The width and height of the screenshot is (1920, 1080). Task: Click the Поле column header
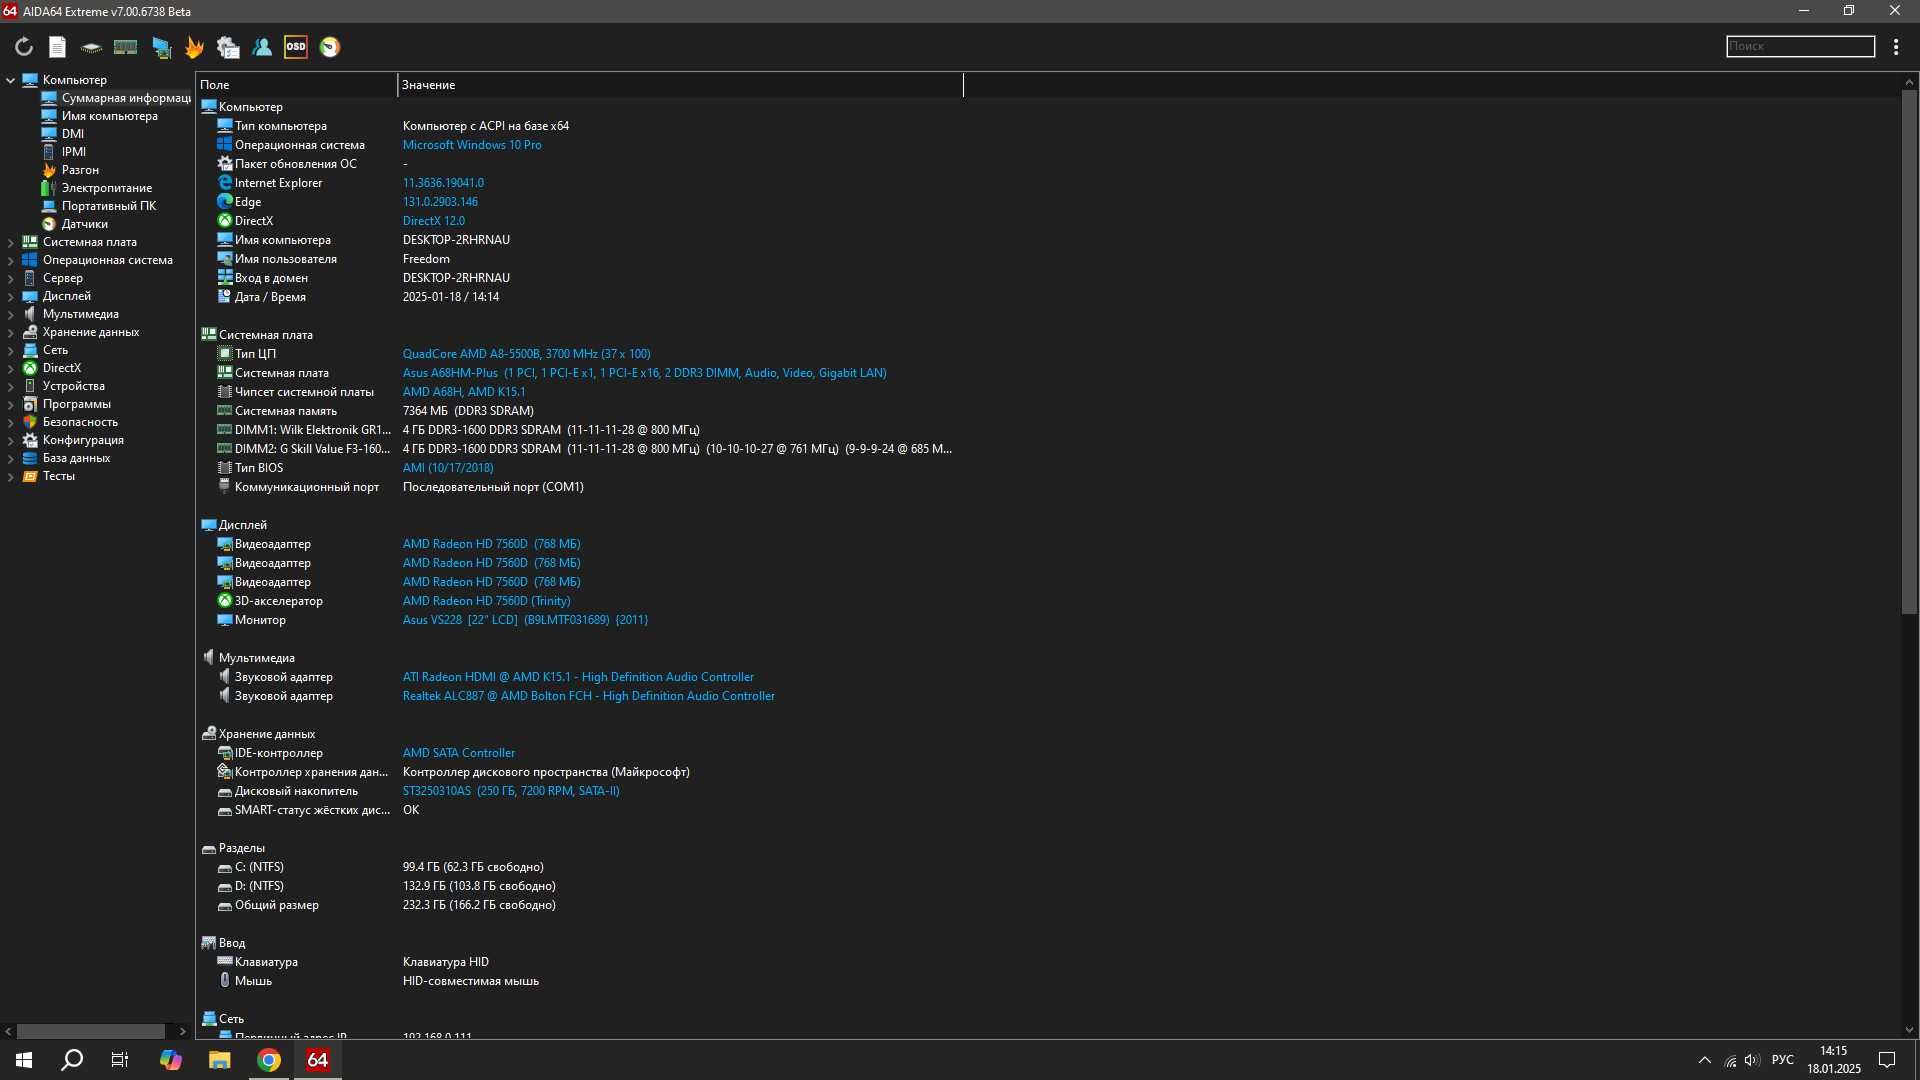(x=296, y=85)
